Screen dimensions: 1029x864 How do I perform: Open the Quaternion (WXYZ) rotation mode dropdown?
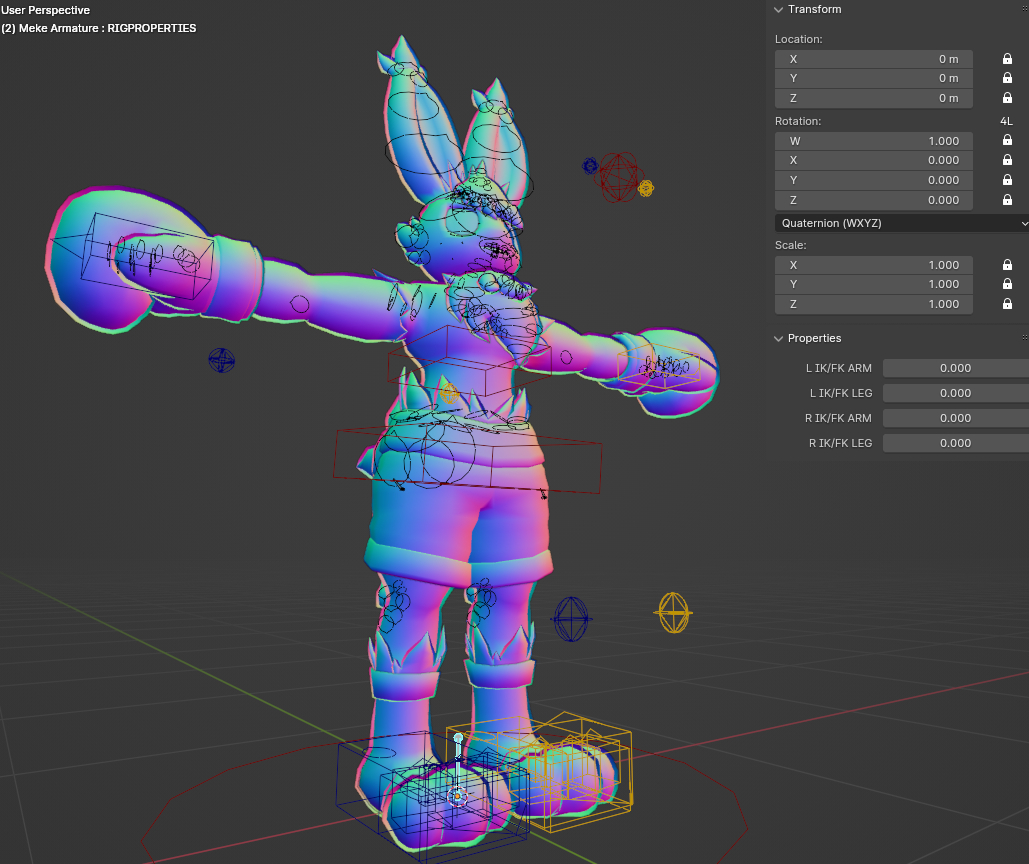pyautogui.click(x=901, y=223)
